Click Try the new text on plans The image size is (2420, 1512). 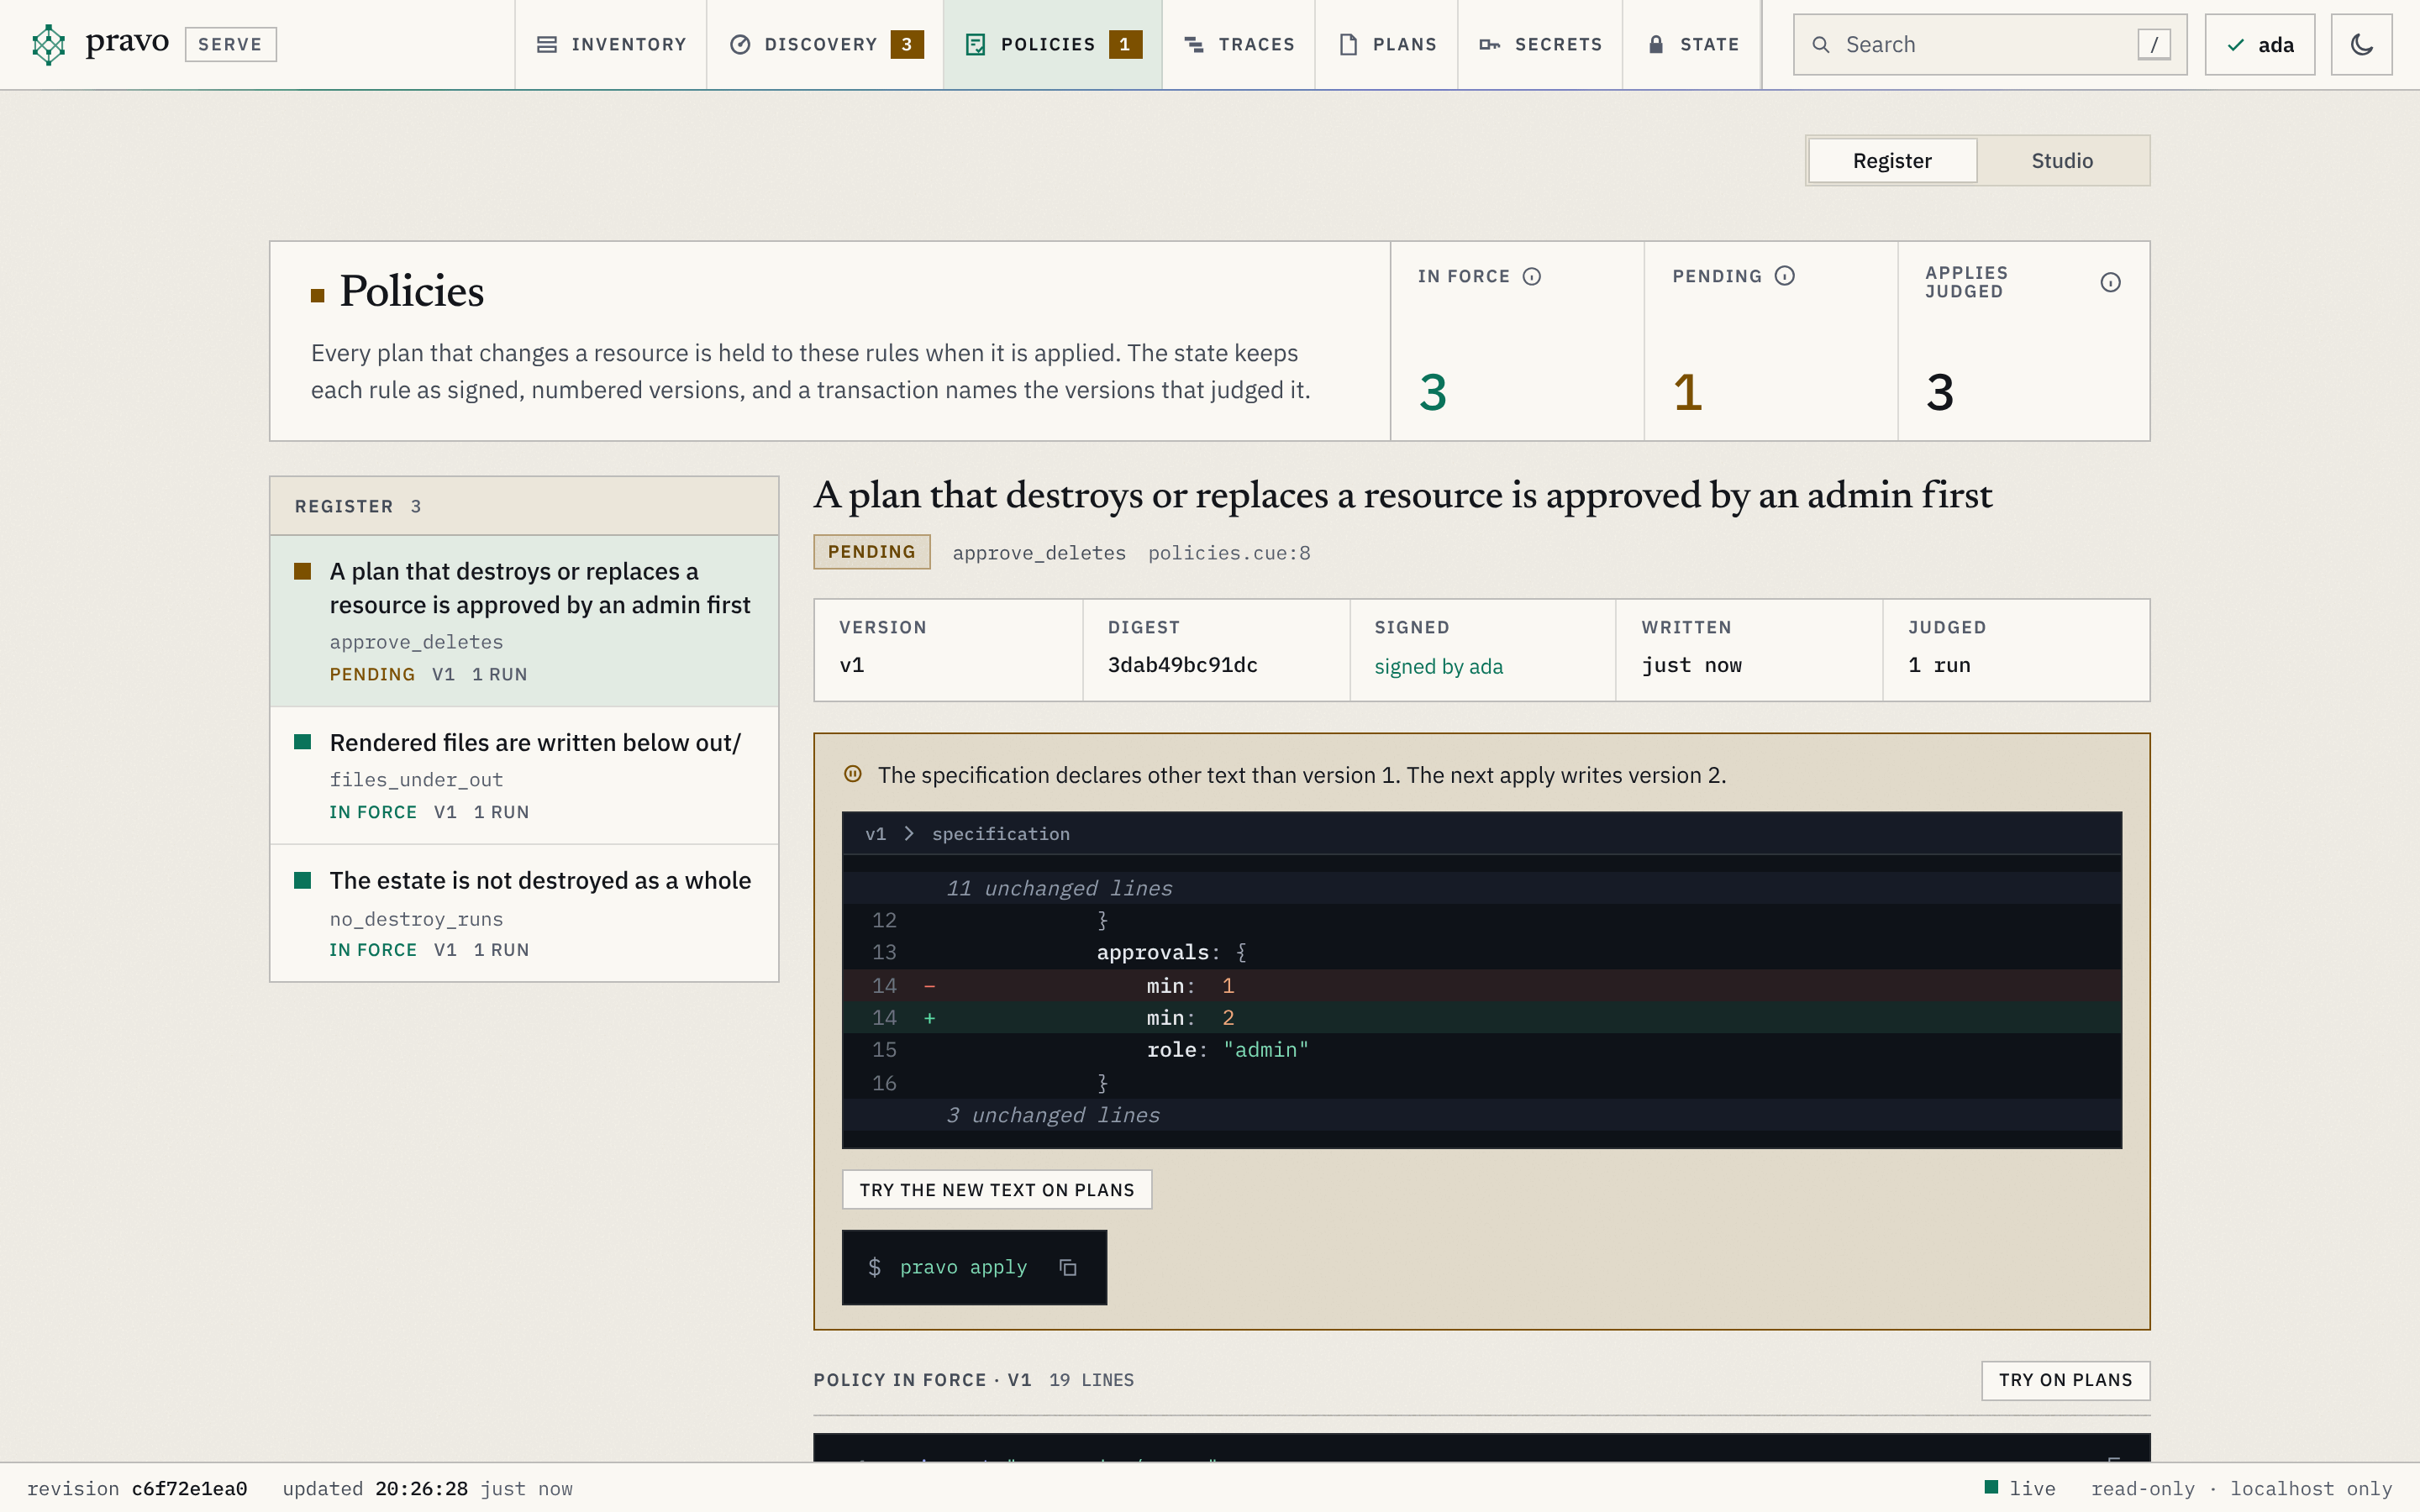tap(996, 1190)
